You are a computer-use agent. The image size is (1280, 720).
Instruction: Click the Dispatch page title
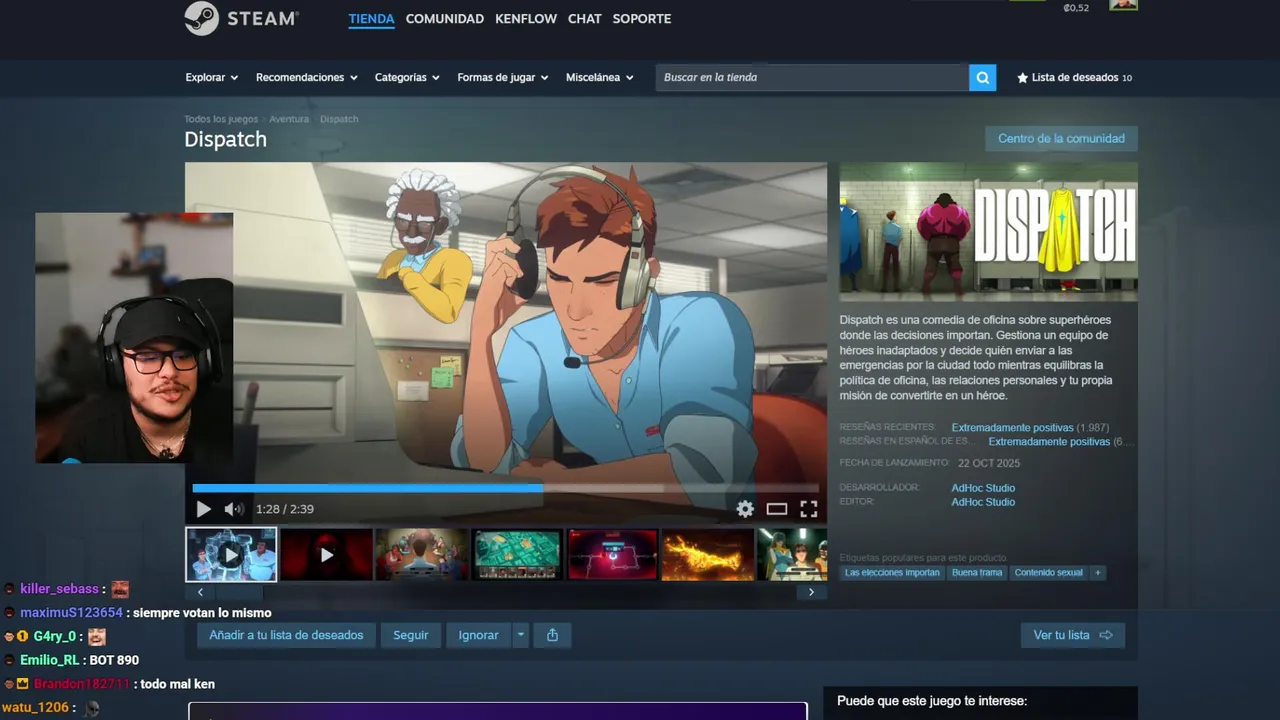(225, 140)
